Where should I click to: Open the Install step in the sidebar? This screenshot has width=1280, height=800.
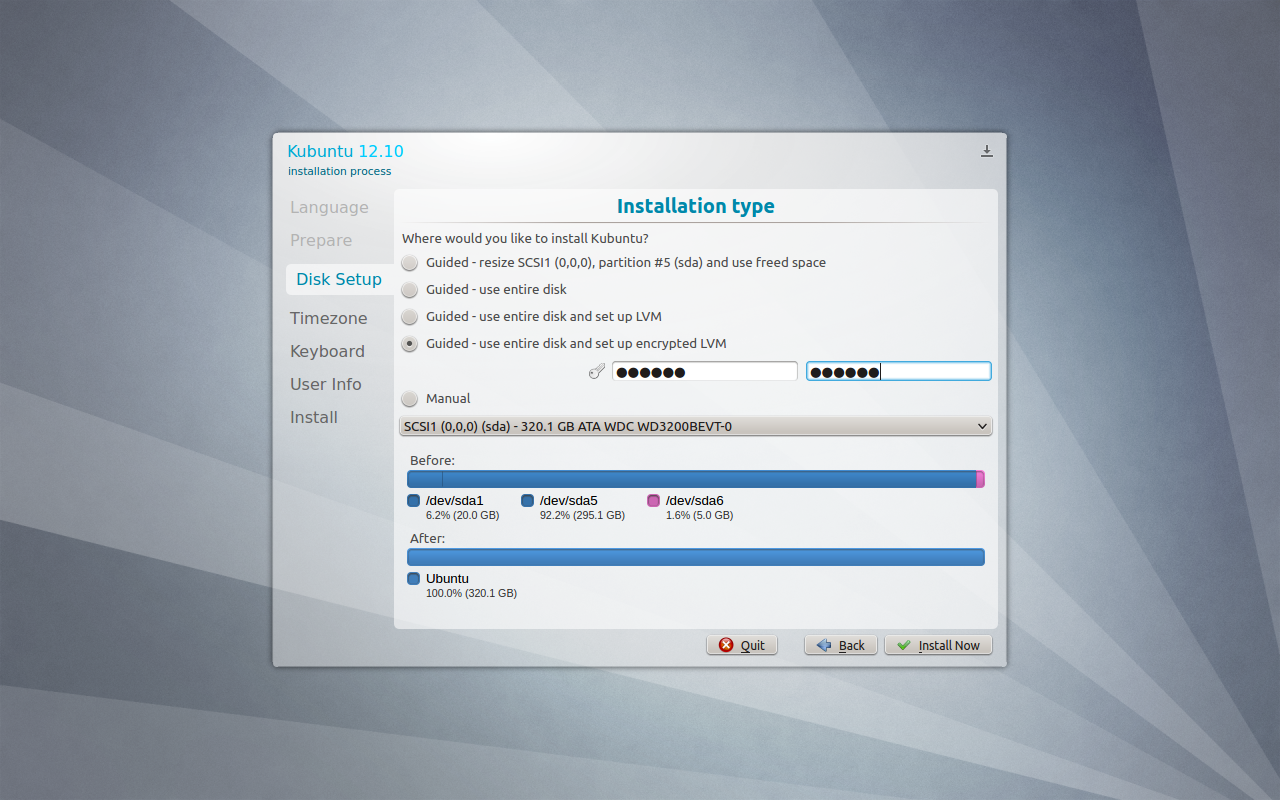(314, 417)
